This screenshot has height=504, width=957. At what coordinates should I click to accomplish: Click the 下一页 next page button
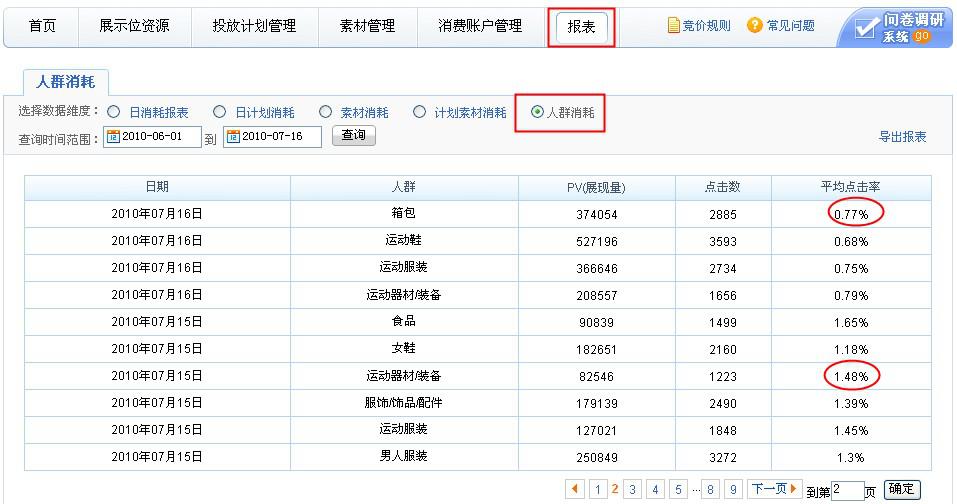[x=774, y=489]
